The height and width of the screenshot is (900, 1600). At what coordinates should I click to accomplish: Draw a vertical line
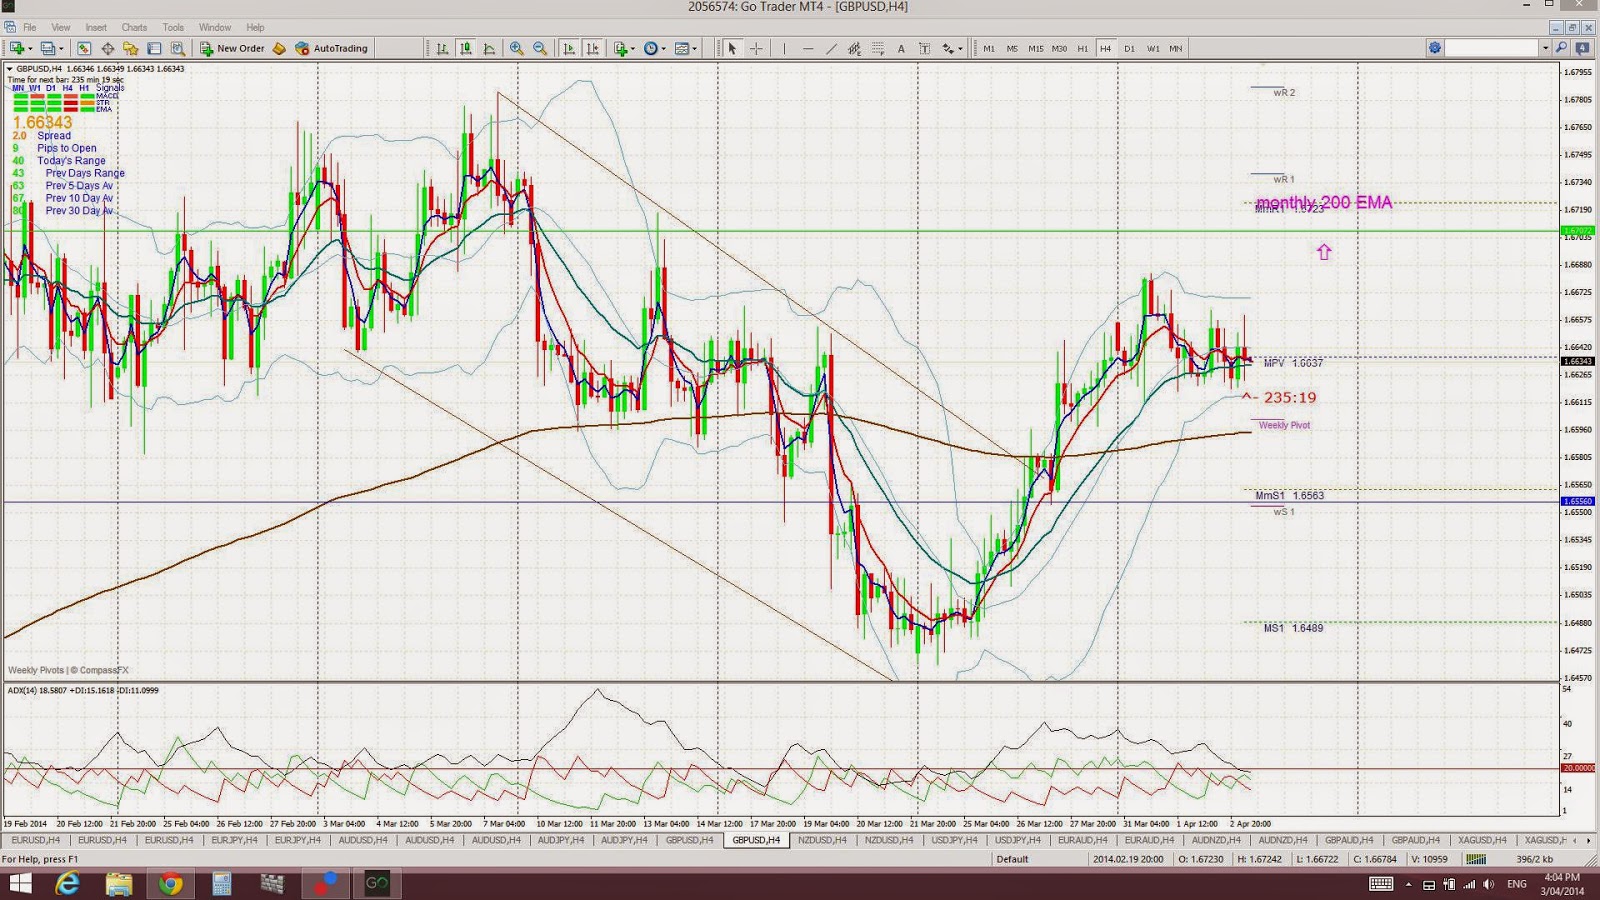[784, 48]
